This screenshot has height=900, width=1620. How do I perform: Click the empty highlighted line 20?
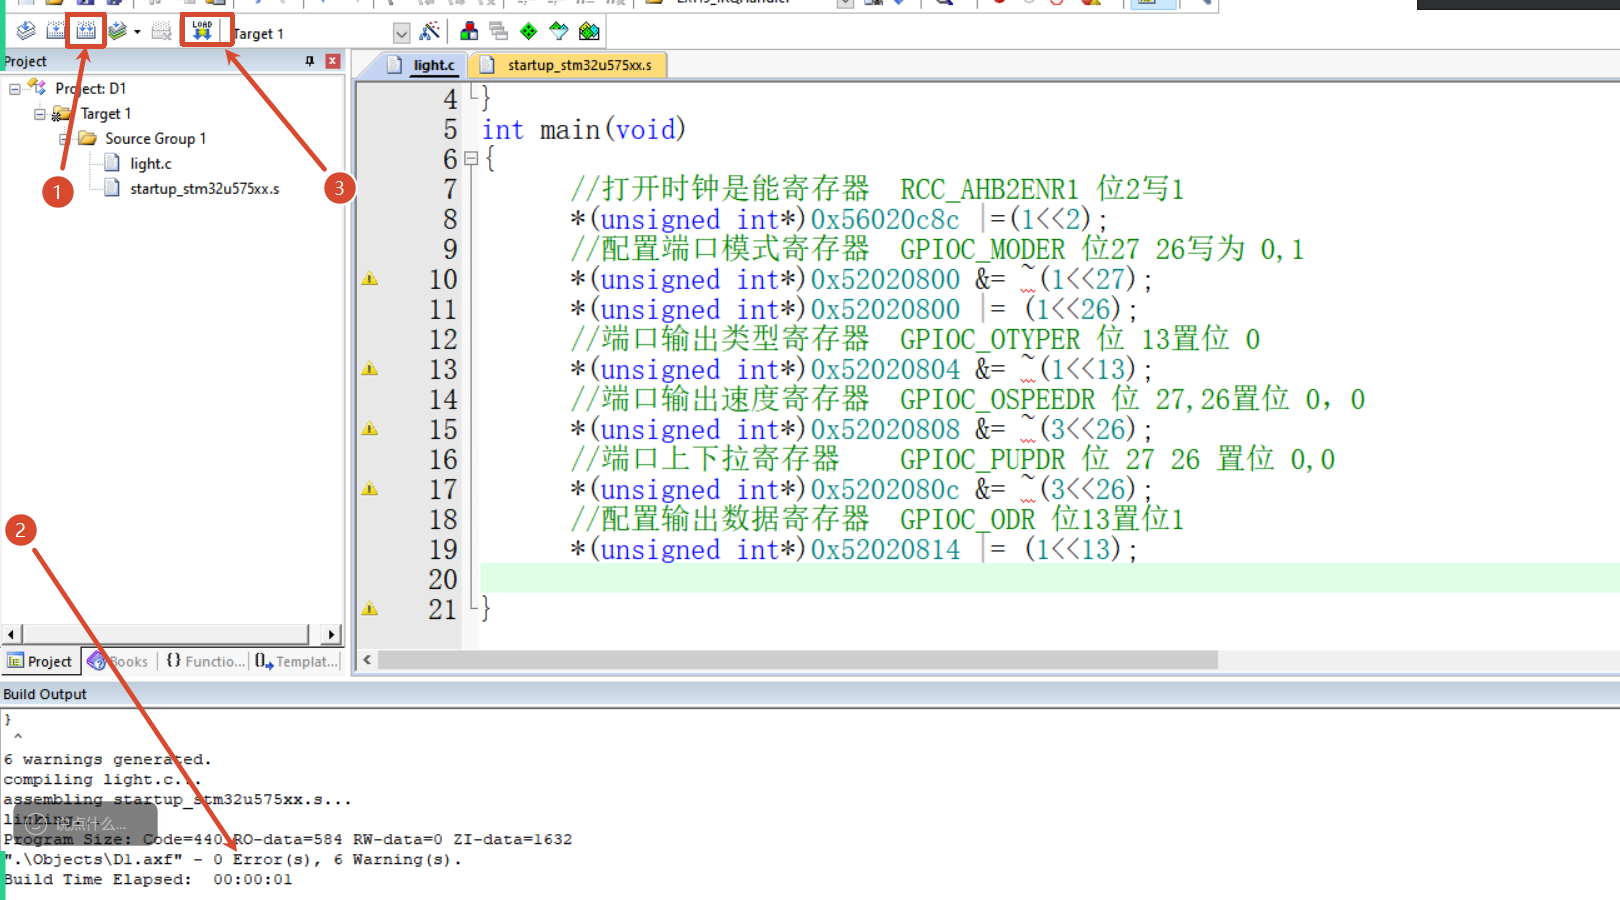pos(1049,579)
